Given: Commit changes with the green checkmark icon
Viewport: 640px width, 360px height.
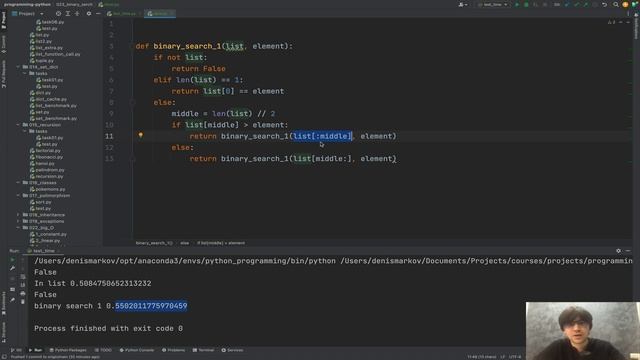Looking at the screenshot, I should click(576, 4).
